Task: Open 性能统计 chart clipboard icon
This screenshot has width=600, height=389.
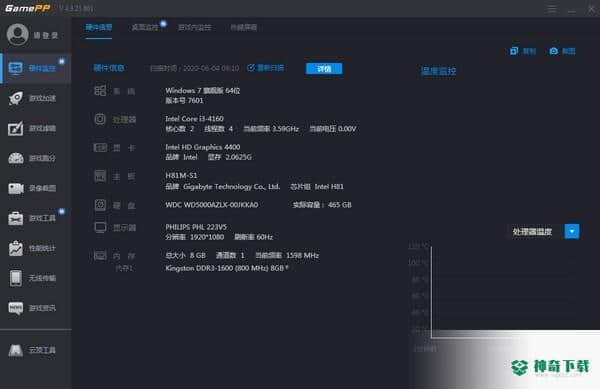Action: click(x=16, y=248)
